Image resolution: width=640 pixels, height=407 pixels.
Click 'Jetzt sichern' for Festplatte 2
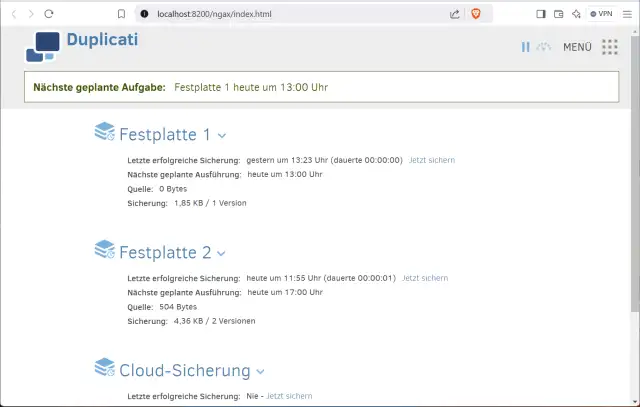tap(425, 278)
